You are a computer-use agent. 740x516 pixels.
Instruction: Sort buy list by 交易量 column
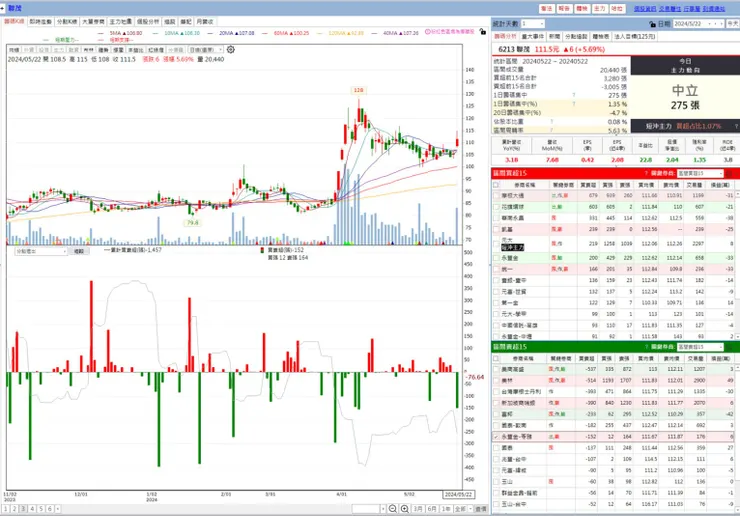coord(695,185)
